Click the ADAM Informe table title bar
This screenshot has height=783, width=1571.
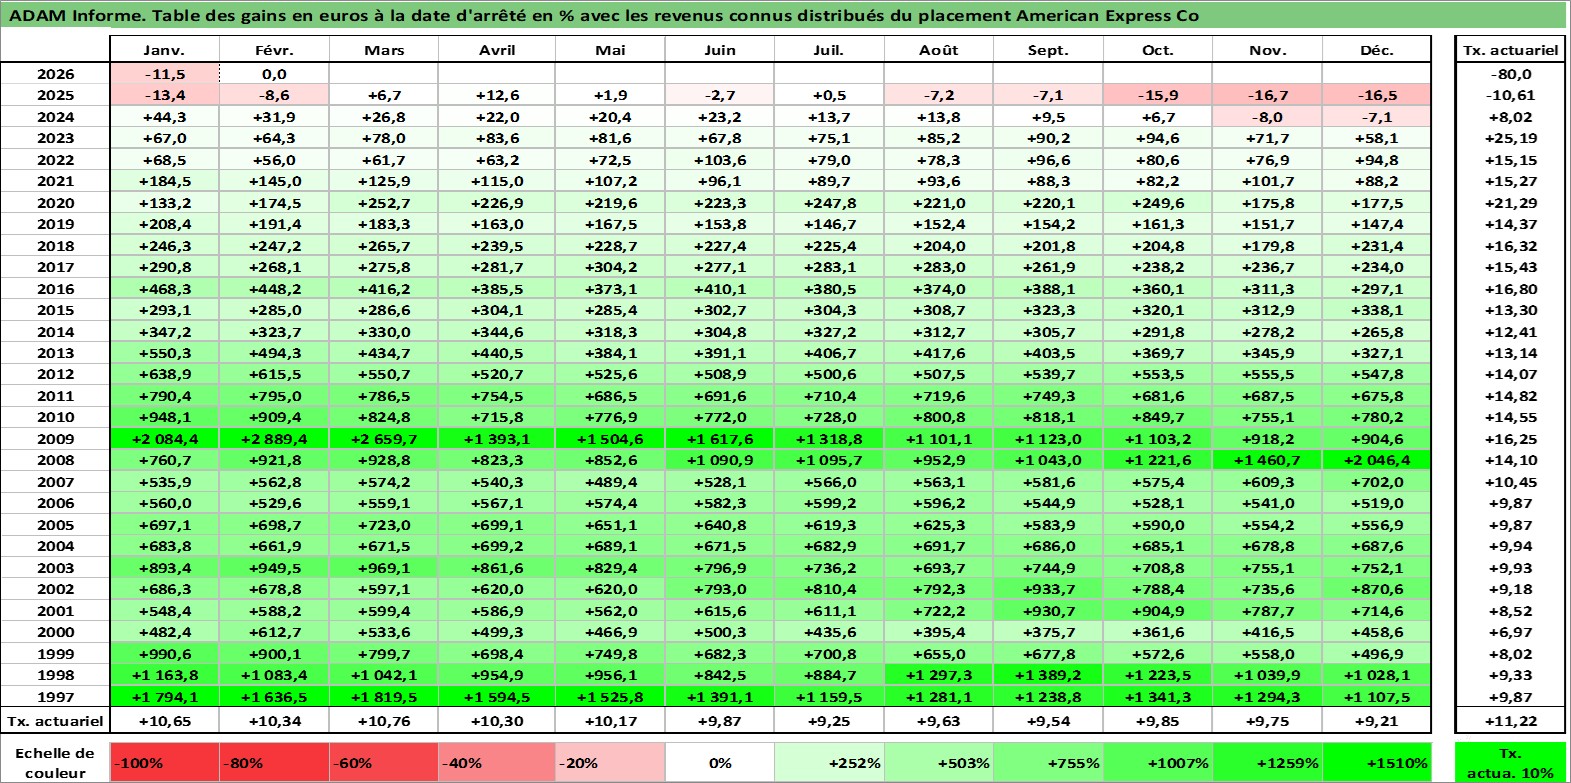pyautogui.click(x=784, y=15)
